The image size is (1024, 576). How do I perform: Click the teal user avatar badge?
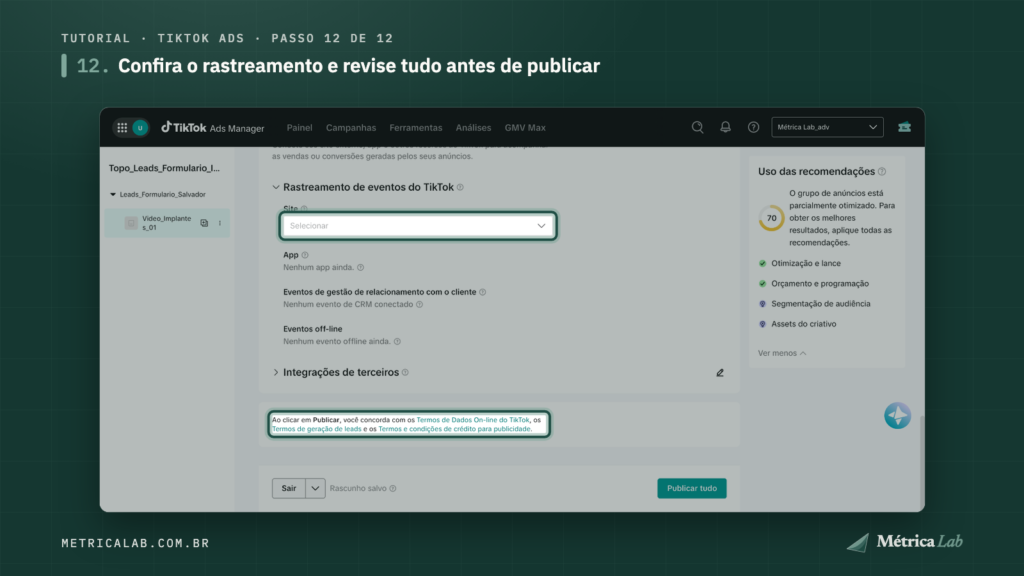[140, 128]
